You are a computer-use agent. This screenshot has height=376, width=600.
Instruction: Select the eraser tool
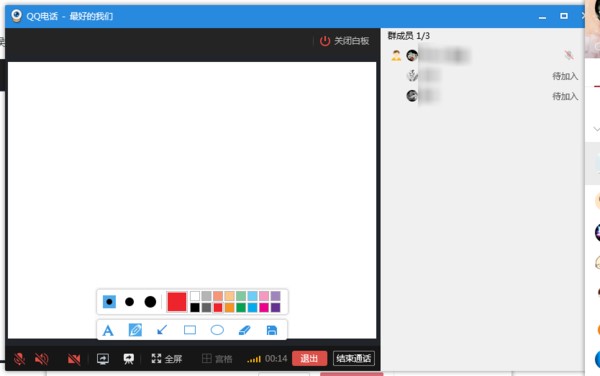pos(245,330)
